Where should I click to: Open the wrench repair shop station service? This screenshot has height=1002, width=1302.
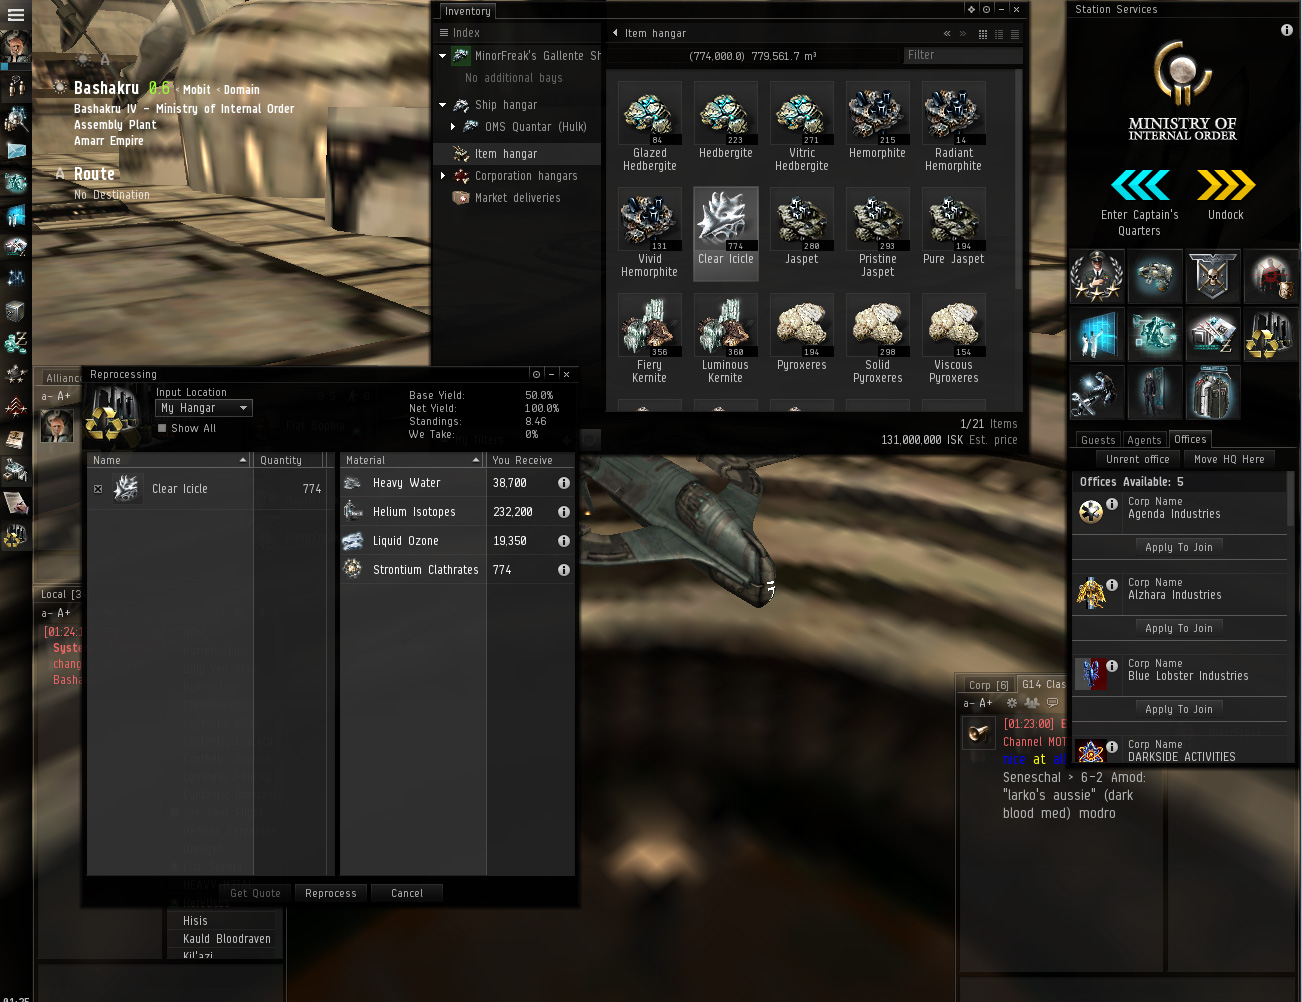[1097, 393]
